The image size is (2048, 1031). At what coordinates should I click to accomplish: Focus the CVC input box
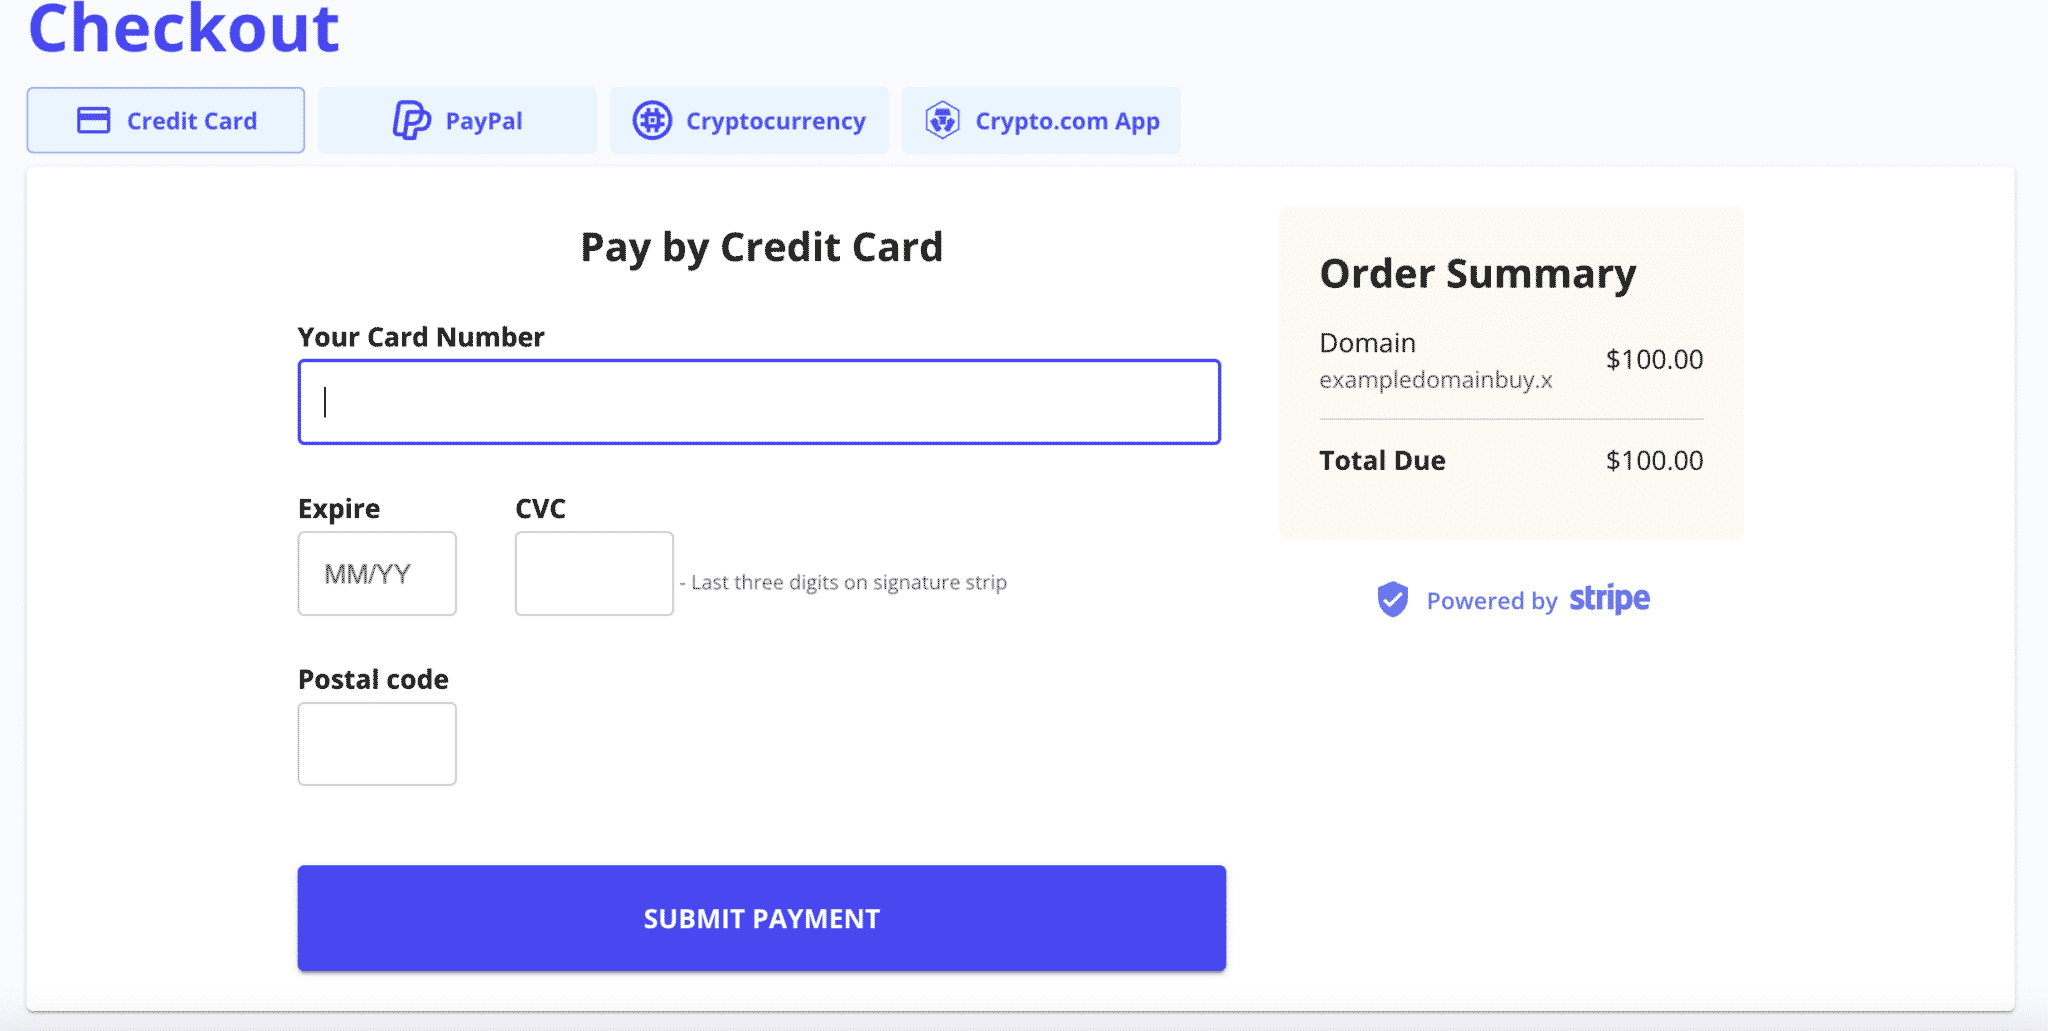pyautogui.click(x=594, y=572)
